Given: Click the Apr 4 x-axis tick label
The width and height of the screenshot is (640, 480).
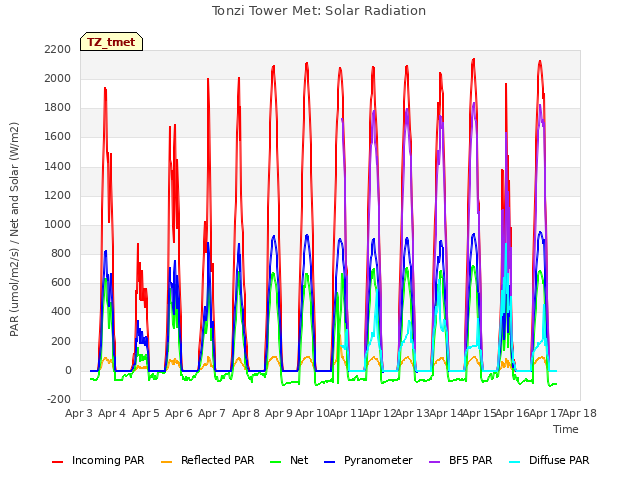Looking at the screenshot, I should [x=112, y=413].
